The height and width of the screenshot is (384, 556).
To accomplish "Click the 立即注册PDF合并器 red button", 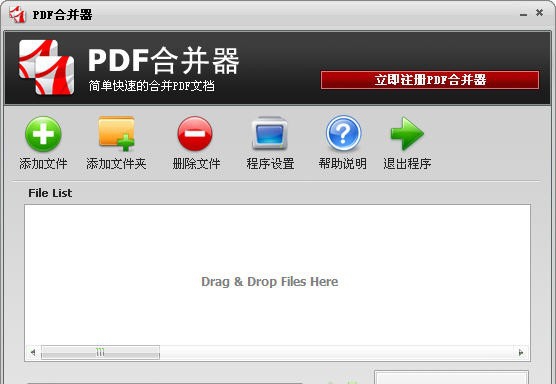I will [x=430, y=80].
